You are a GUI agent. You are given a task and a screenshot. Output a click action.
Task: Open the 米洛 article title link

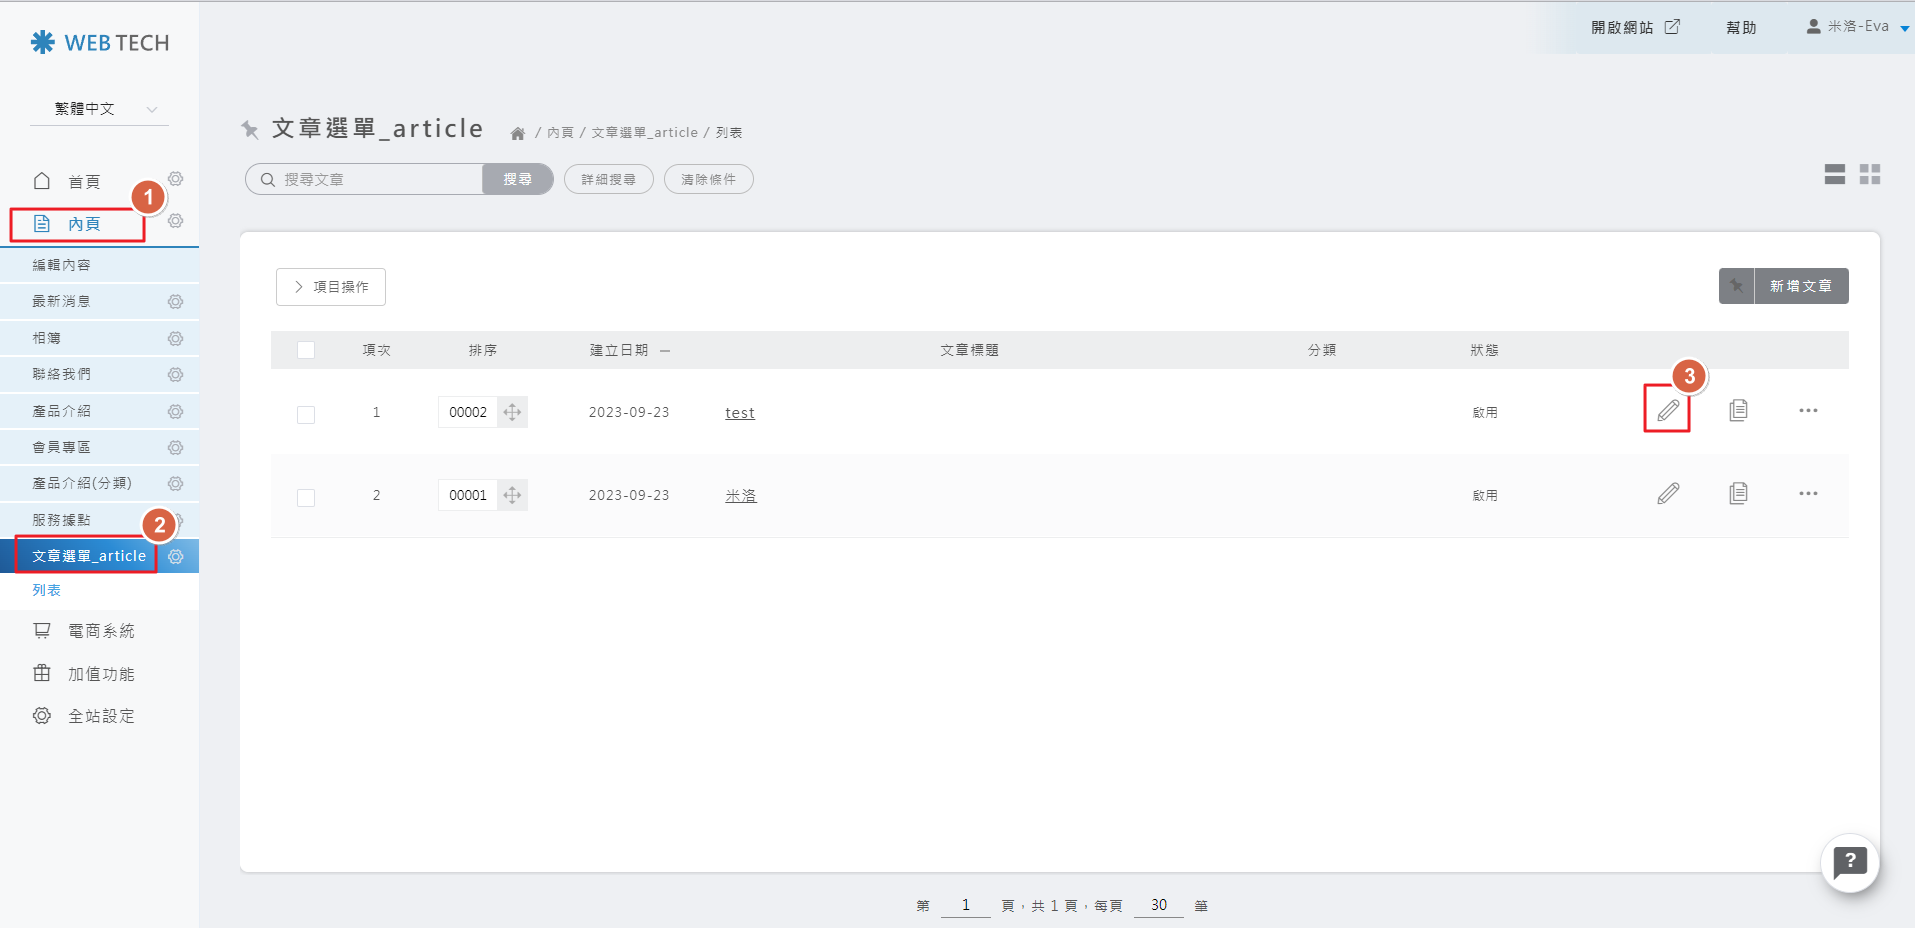coord(740,496)
